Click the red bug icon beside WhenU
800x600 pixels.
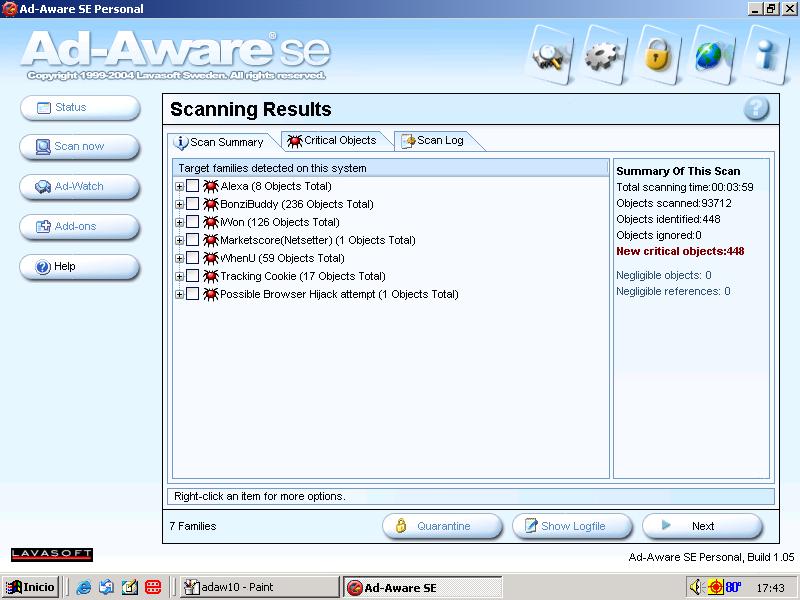coord(211,258)
